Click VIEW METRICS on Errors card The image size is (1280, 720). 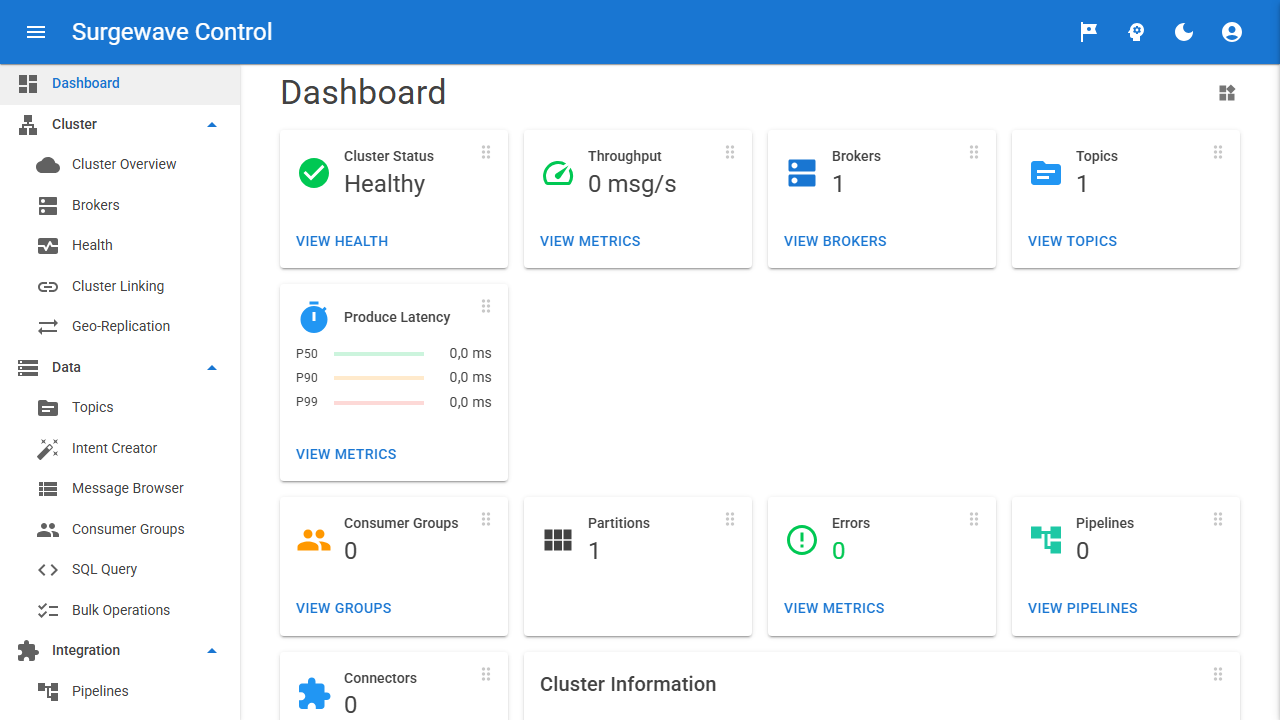click(x=834, y=608)
